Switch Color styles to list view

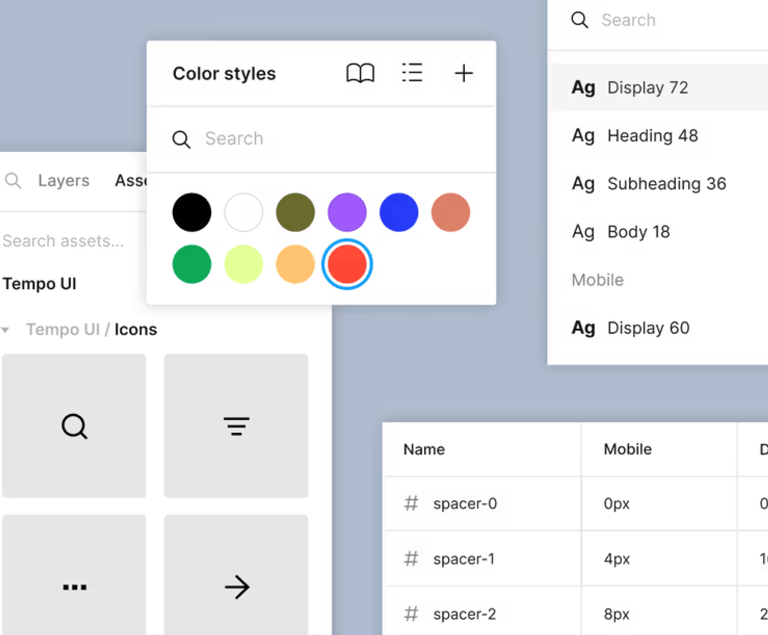[412, 73]
